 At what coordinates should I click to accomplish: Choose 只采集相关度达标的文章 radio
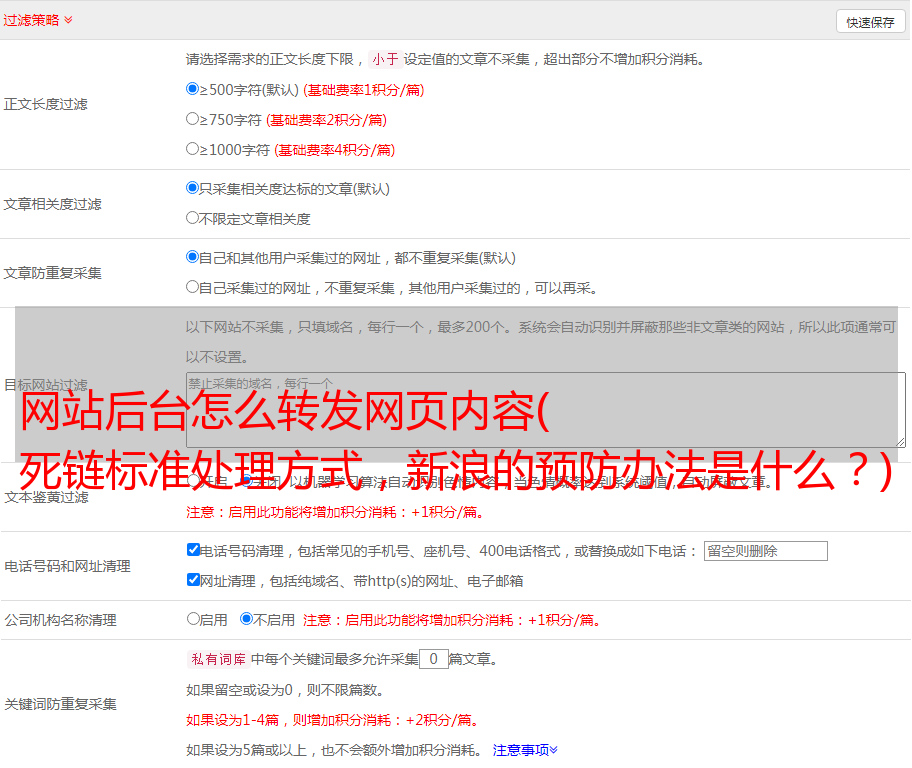(x=192, y=188)
